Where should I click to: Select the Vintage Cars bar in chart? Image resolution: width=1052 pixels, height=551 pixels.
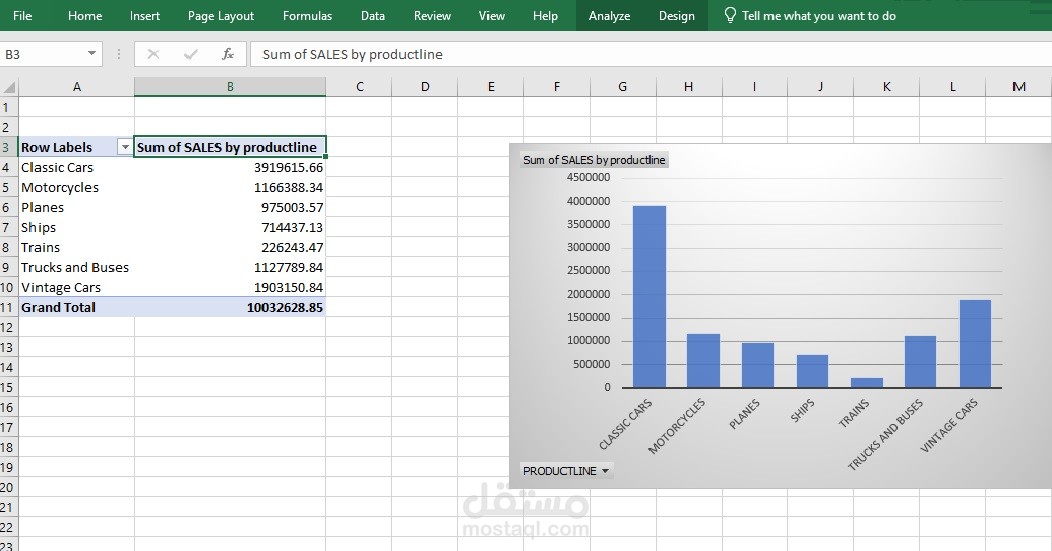976,344
